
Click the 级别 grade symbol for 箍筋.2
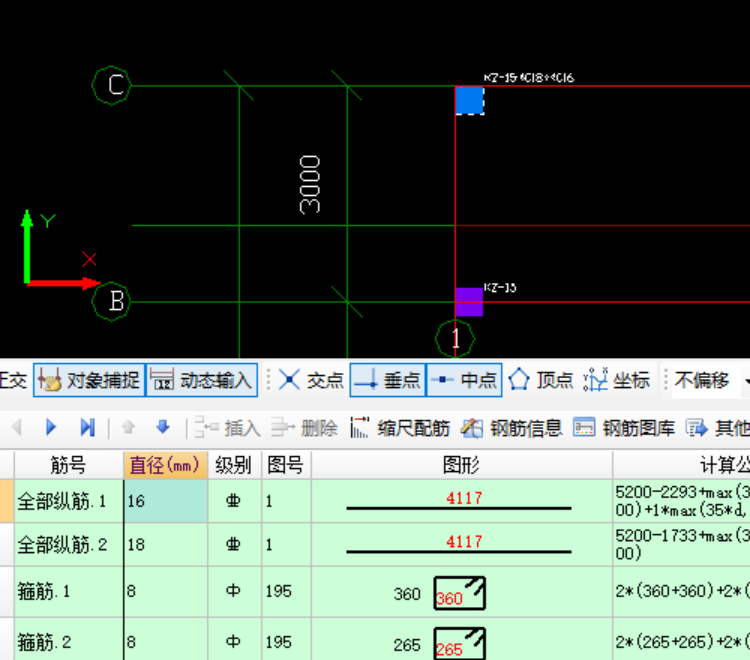[233, 641]
